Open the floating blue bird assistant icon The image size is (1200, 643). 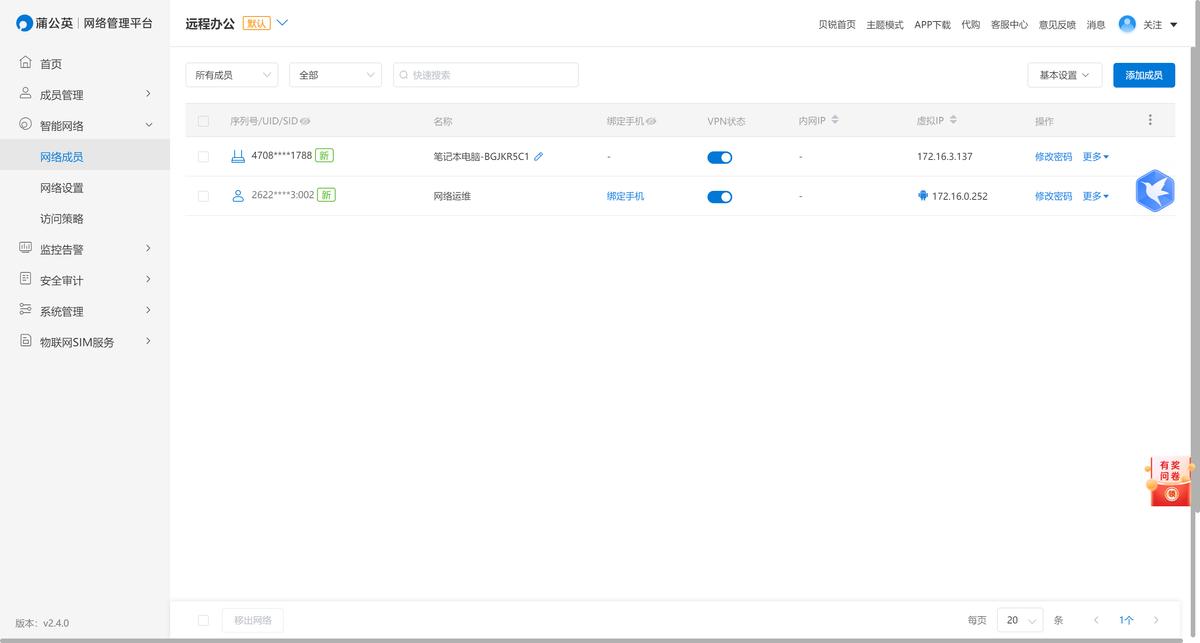pos(1155,190)
